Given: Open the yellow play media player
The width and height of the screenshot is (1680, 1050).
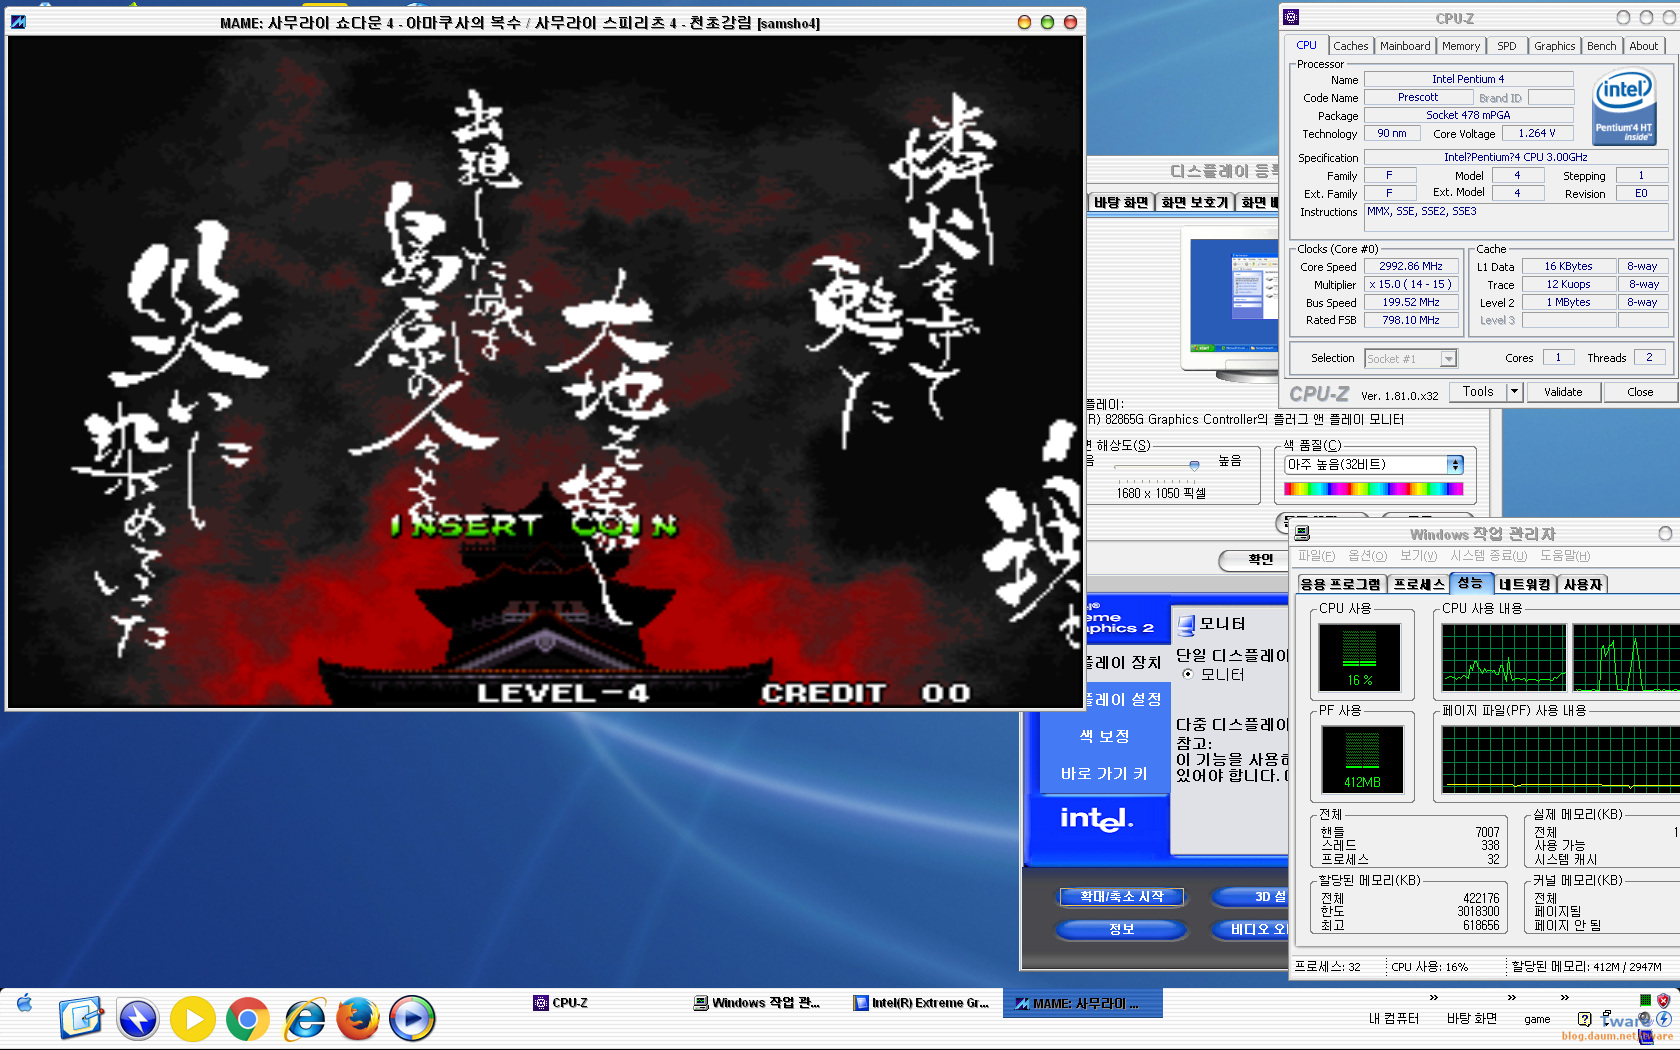Looking at the screenshot, I should click(x=192, y=1019).
